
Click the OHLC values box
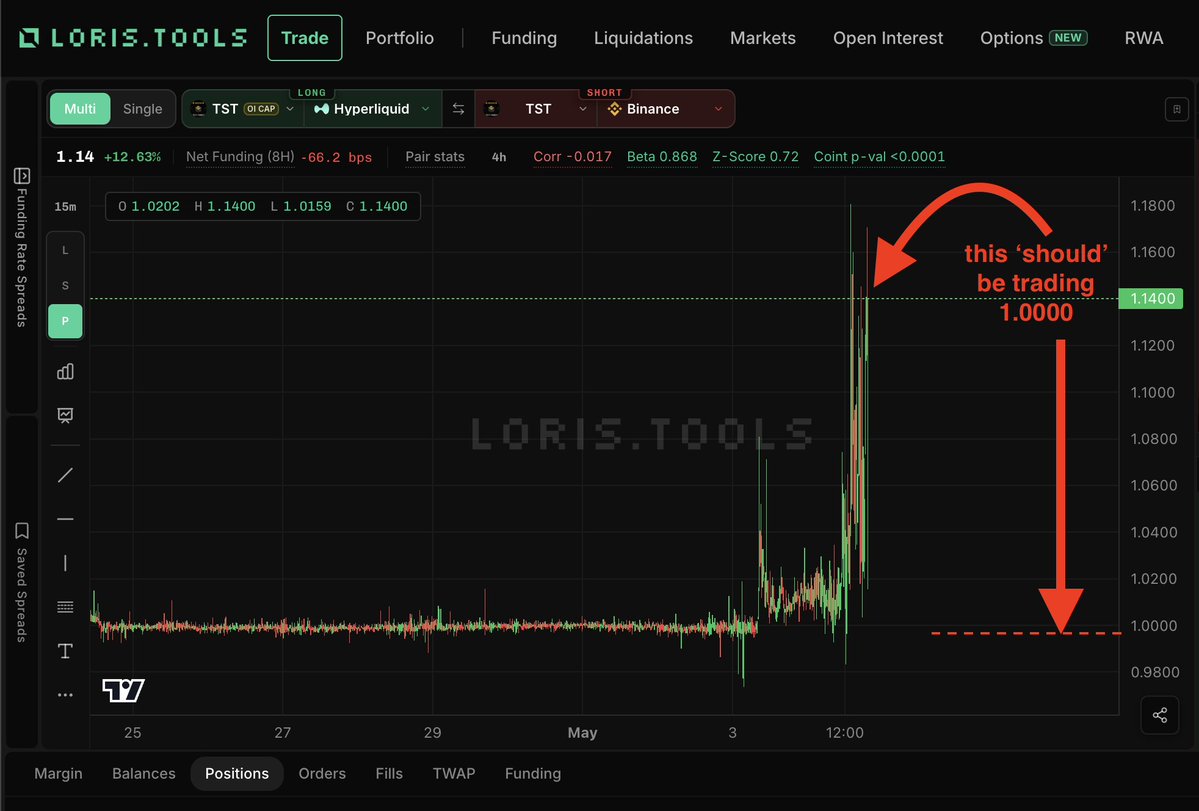(262, 206)
